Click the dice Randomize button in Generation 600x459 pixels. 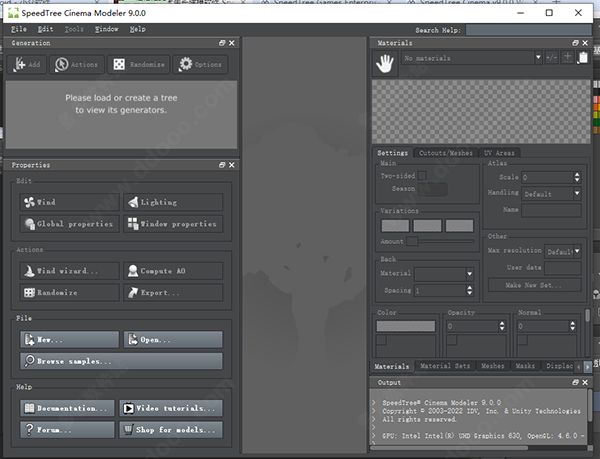point(139,64)
